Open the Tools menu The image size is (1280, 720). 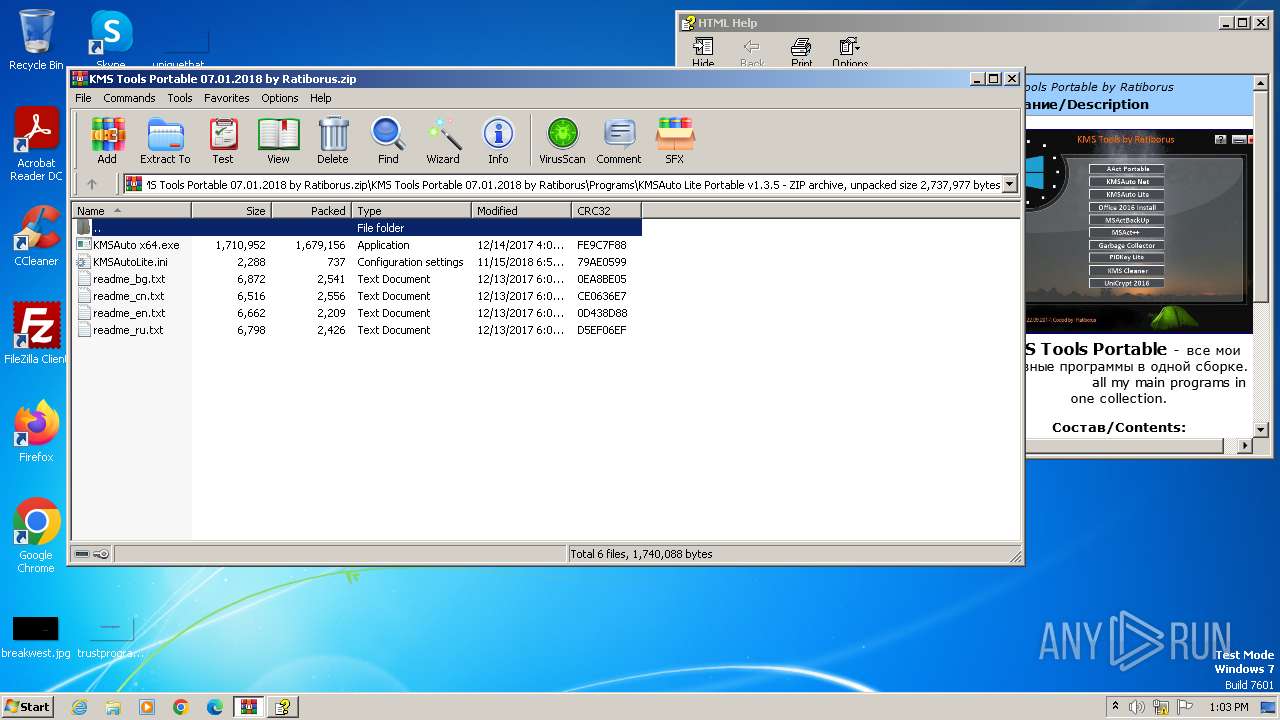click(180, 98)
